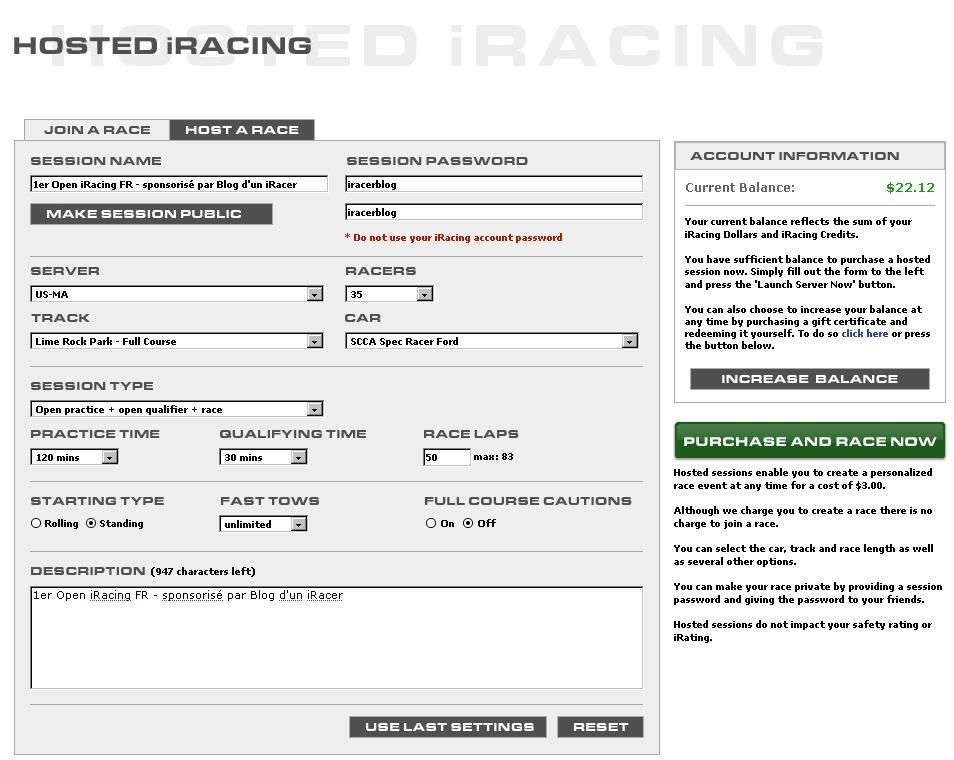Click the password warning text in red
This screenshot has width=954, height=760.
(454, 238)
